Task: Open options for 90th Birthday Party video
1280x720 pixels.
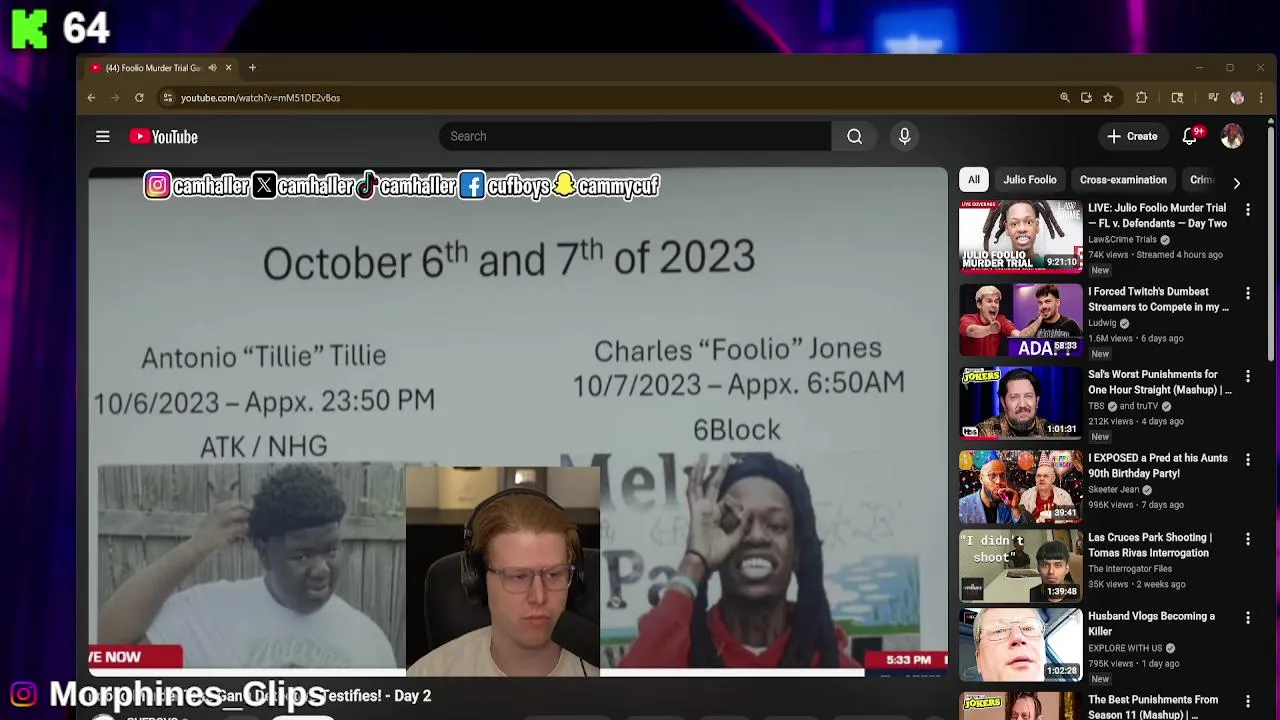Action: pos(1248,459)
